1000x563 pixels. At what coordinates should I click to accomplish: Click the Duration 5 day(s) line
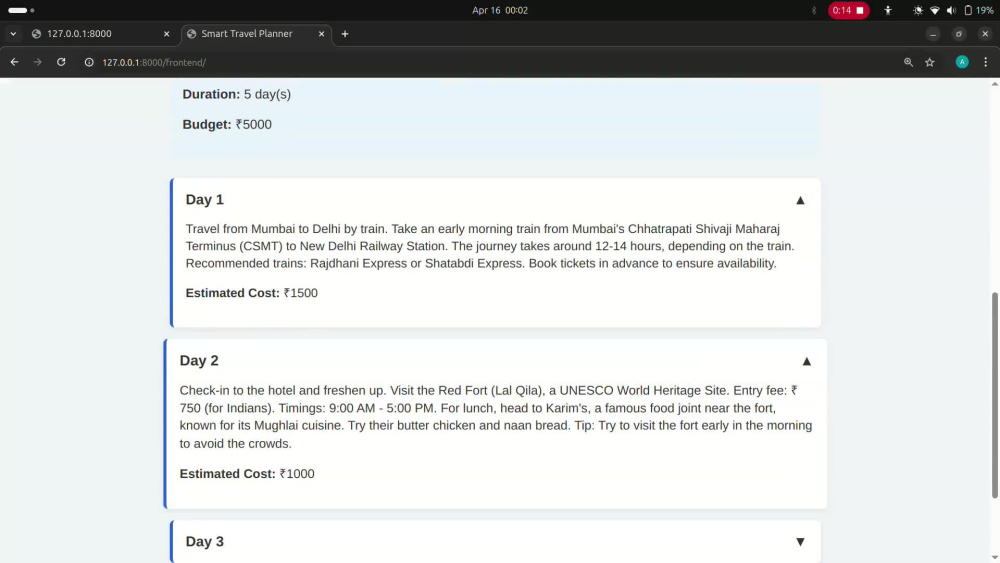pyautogui.click(x=237, y=94)
